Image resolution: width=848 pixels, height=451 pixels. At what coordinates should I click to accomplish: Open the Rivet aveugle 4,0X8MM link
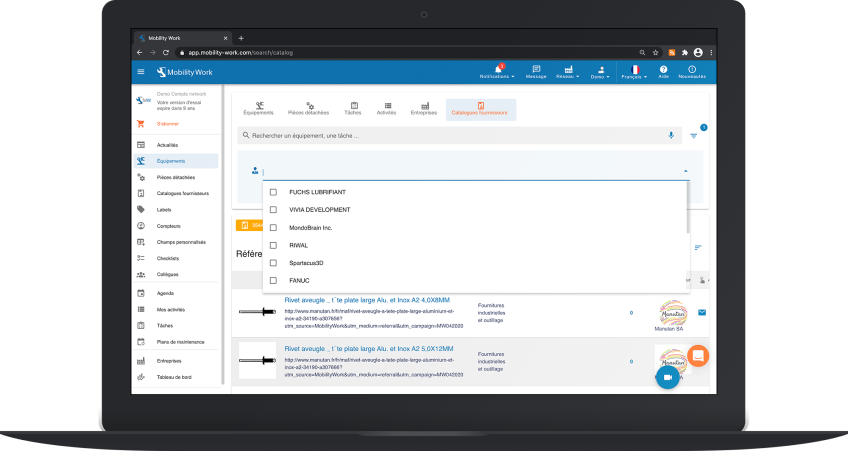(367, 300)
